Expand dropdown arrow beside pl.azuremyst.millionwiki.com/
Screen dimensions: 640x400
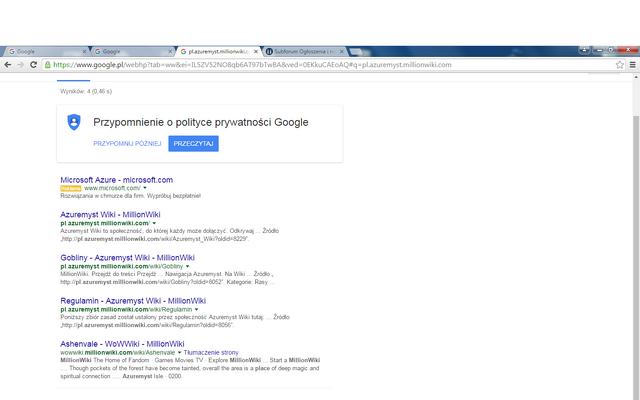(154, 223)
